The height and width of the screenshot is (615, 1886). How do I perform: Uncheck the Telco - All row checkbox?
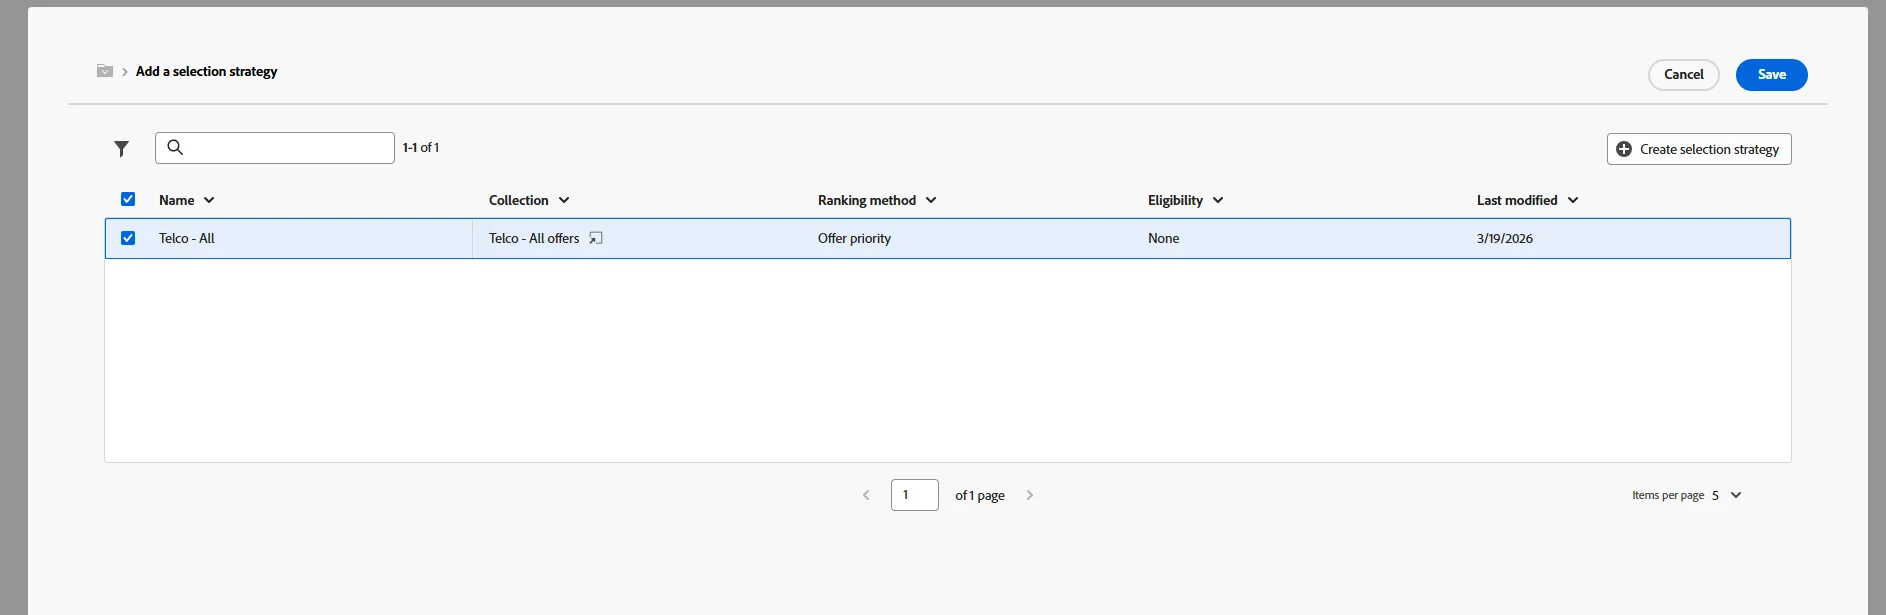tap(128, 238)
